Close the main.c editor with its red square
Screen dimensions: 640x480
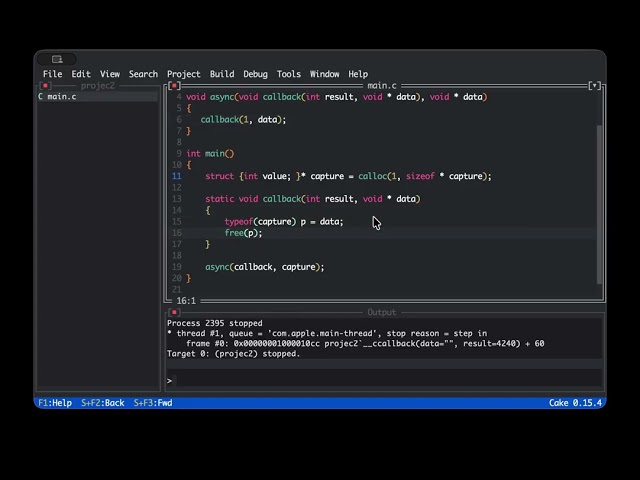[x=174, y=86]
